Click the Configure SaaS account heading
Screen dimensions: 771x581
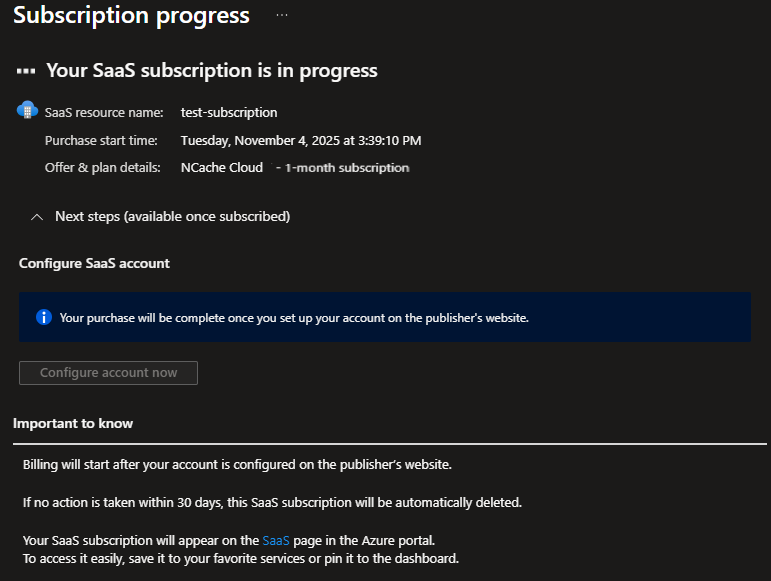94,263
